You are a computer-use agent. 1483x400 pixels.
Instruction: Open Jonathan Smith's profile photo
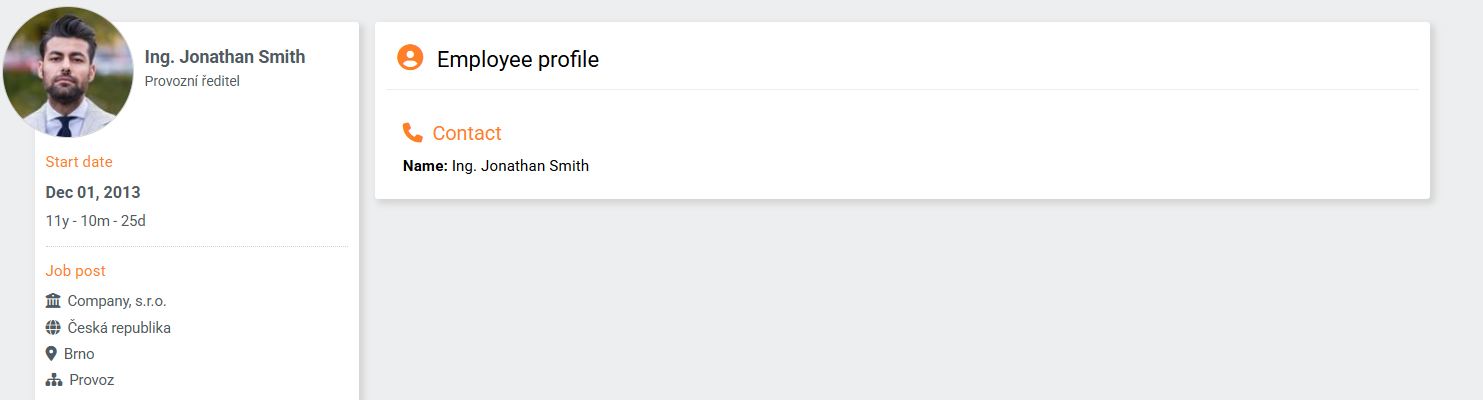tap(68, 72)
